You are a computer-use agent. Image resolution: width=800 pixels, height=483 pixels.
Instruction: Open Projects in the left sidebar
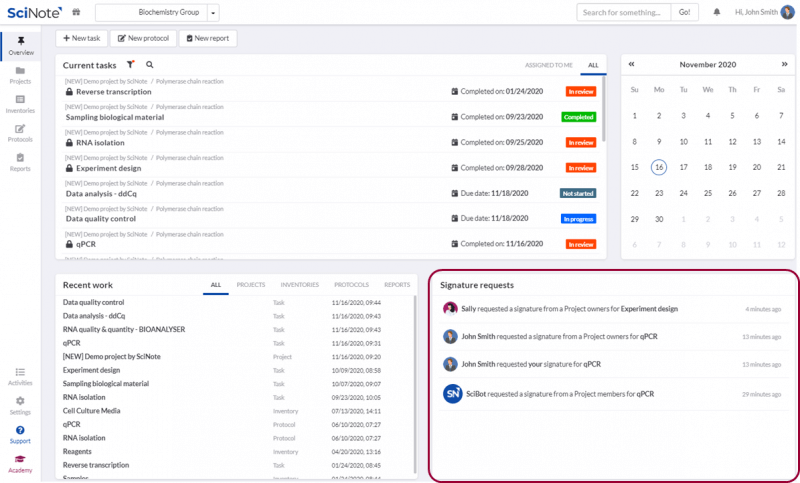tap(20, 75)
